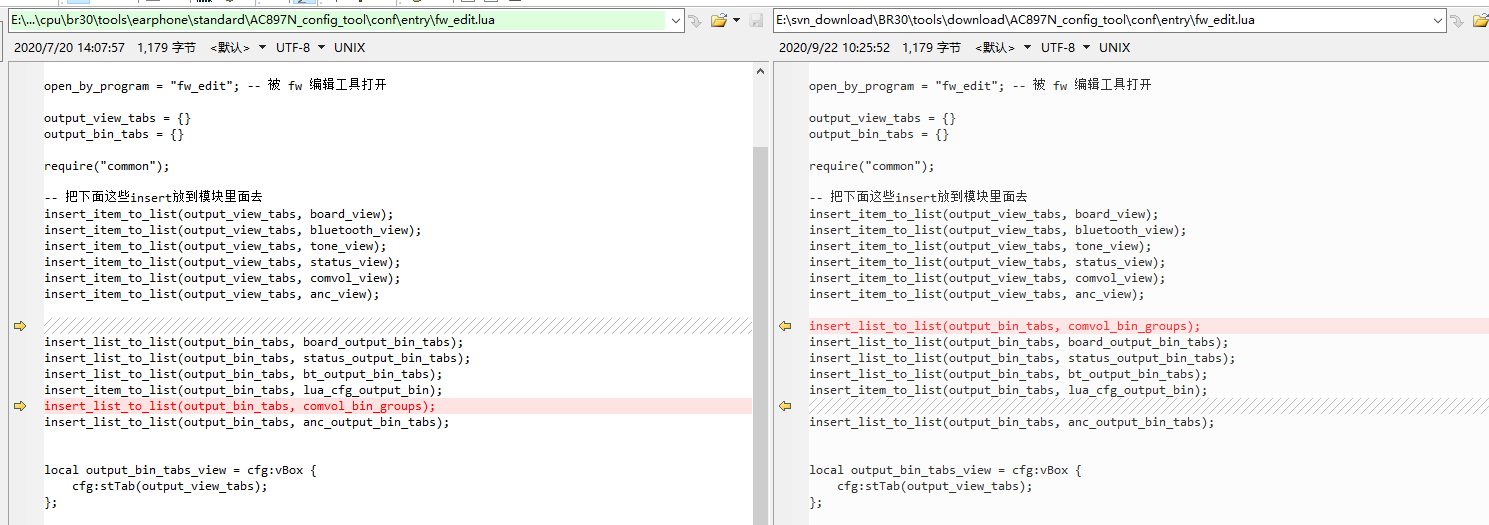Click the right pane reload arrow icon
The height and width of the screenshot is (525, 1489).
(x=1459, y=20)
